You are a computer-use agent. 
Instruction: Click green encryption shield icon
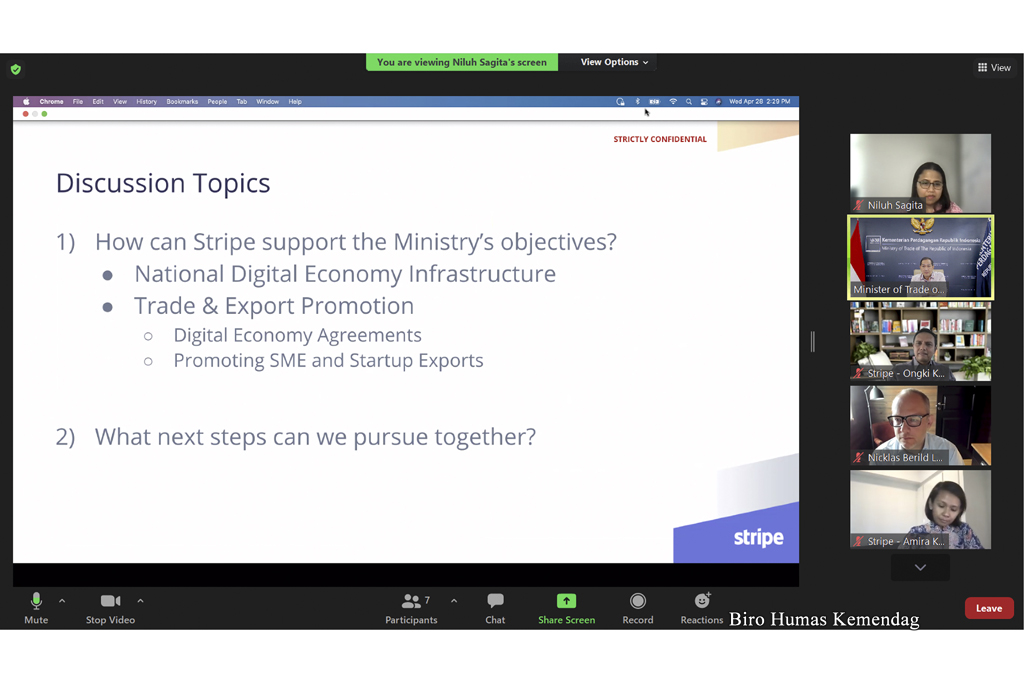pos(16,69)
